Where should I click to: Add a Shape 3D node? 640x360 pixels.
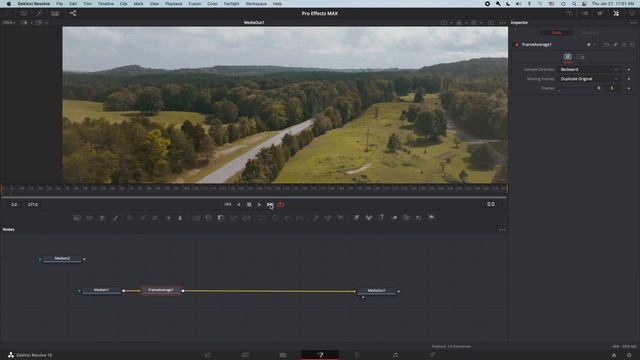pos(369,218)
